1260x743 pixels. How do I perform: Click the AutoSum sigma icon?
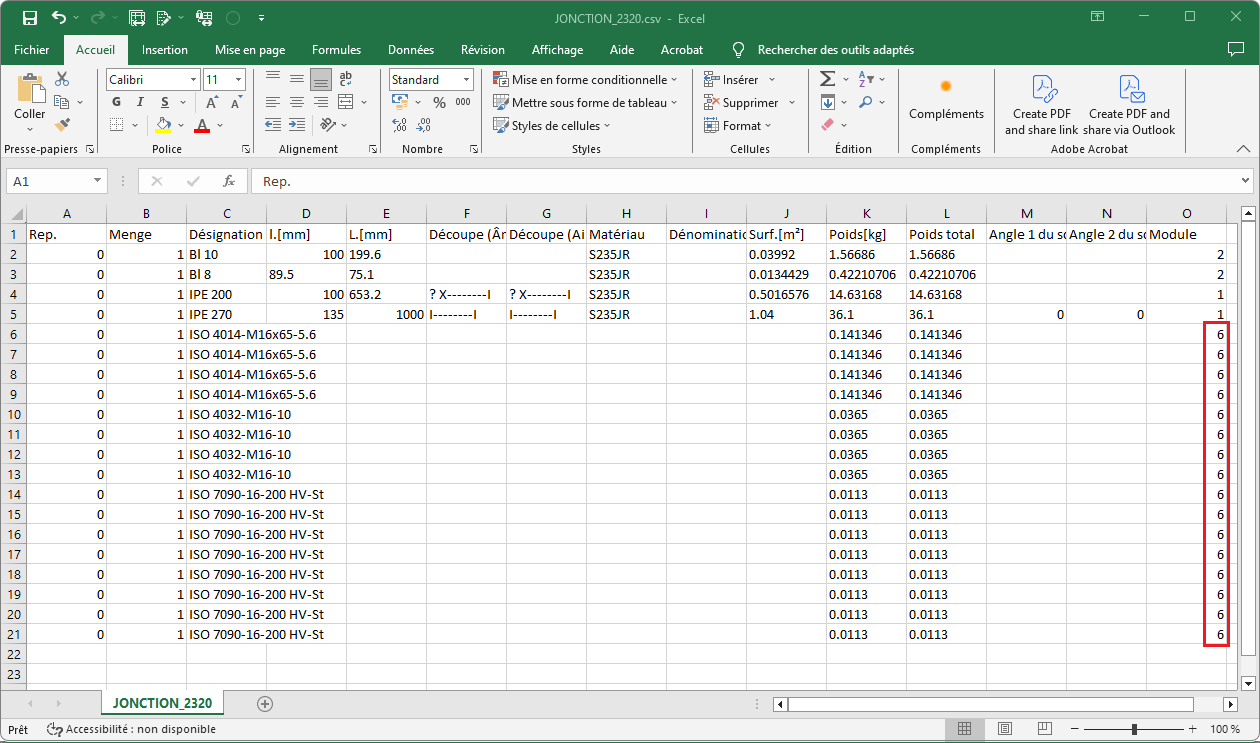(x=827, y=80)
